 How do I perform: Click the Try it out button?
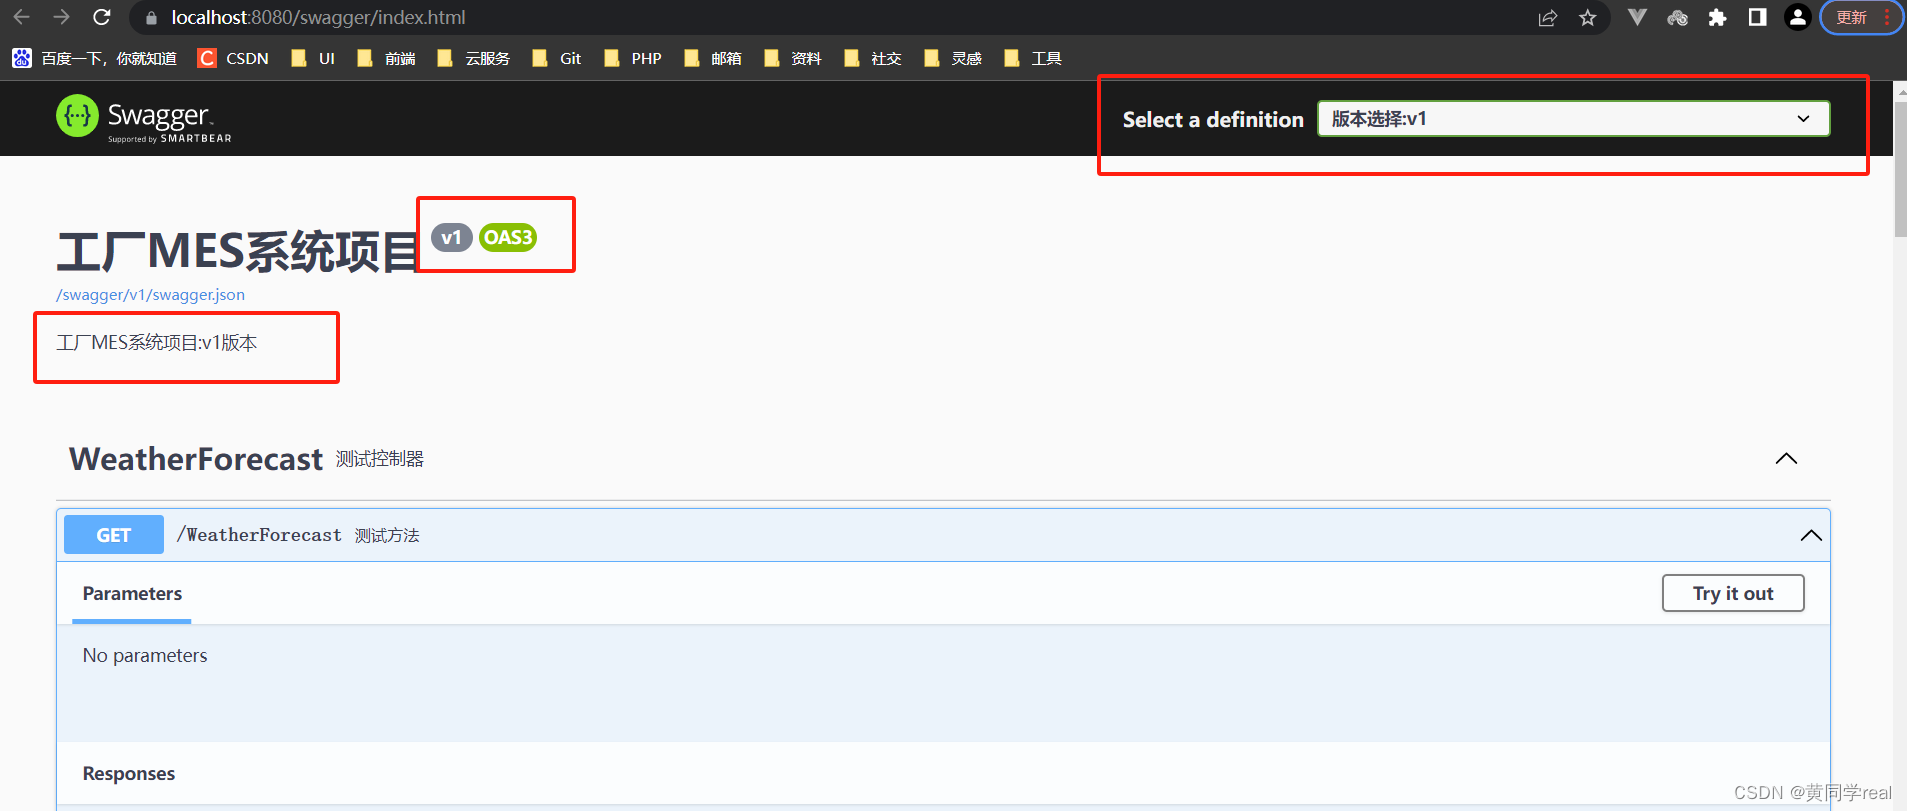pos(1732,593)
